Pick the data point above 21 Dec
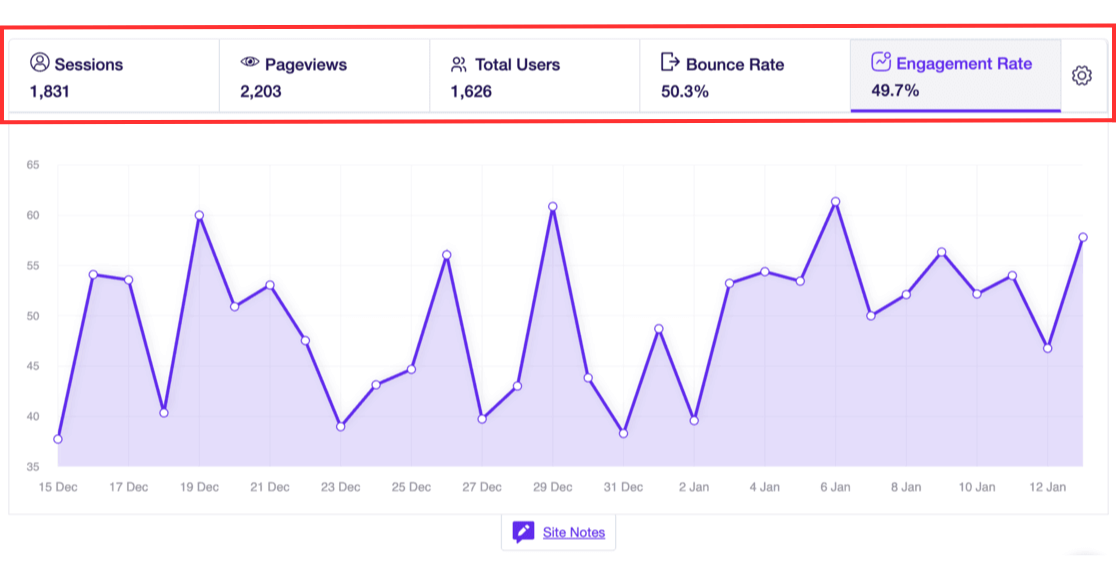This screenshot has height=581, width=1116. (x=270, y=286)
